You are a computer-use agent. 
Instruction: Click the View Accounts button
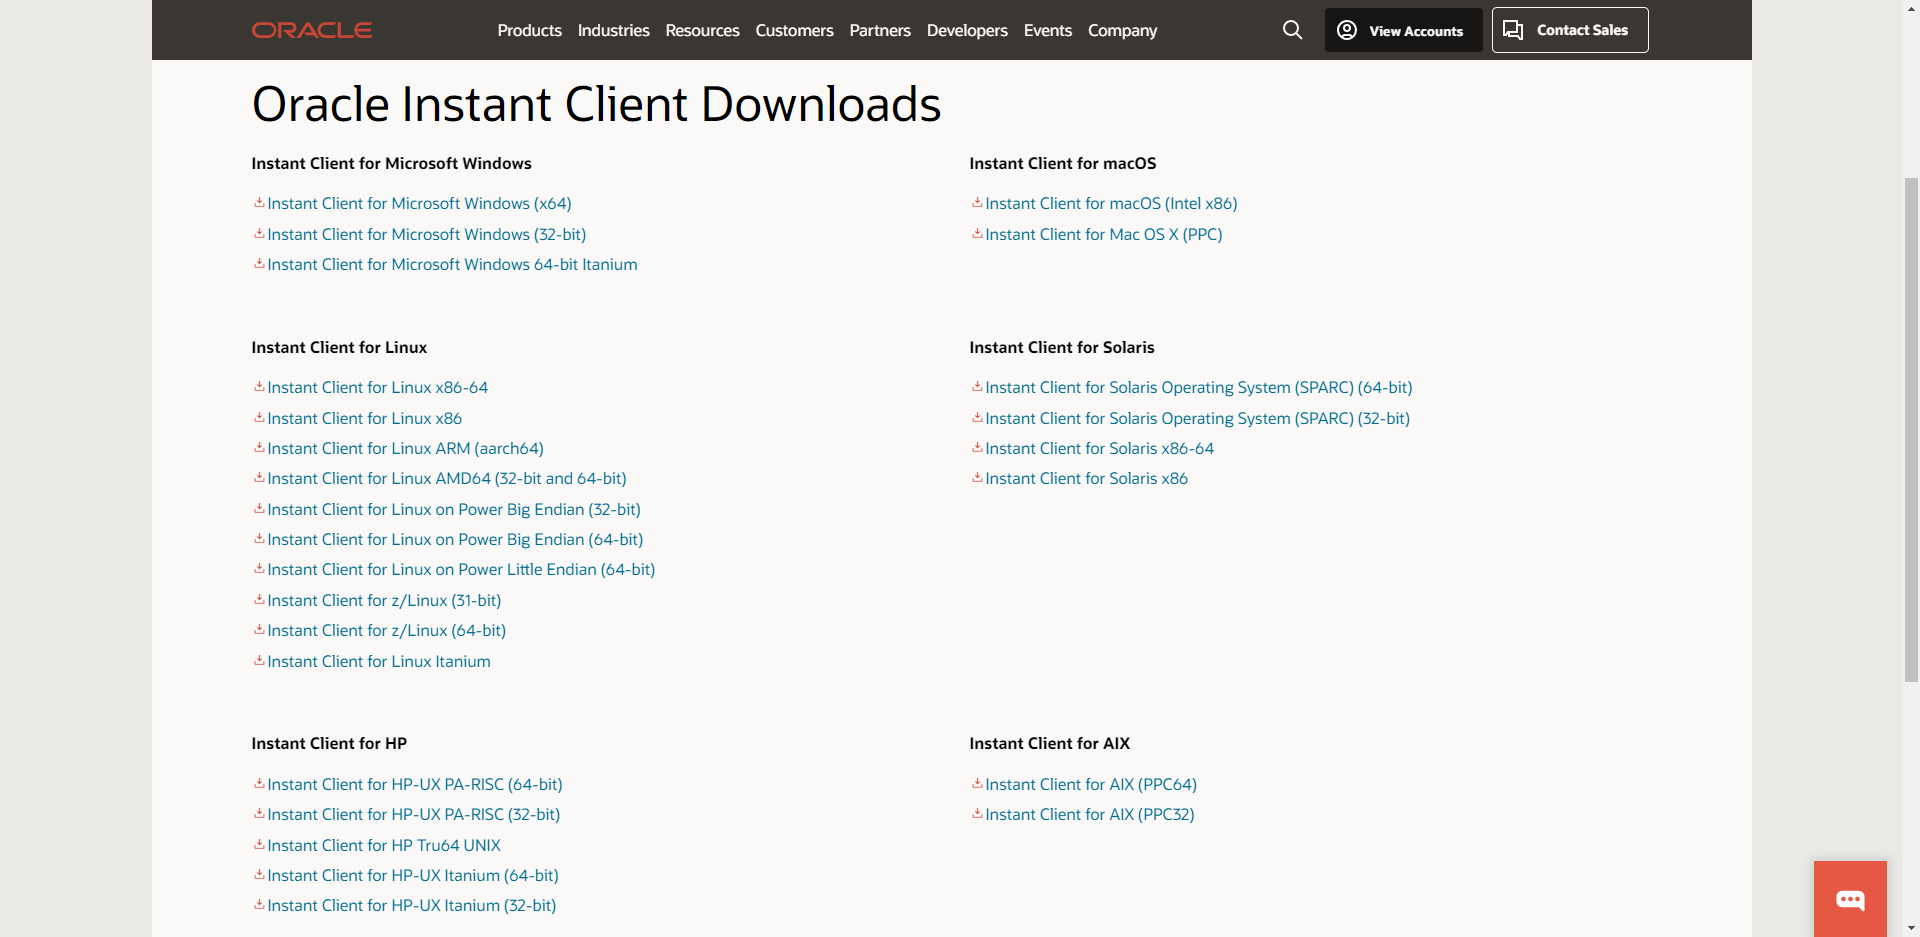pos(1403,30)
